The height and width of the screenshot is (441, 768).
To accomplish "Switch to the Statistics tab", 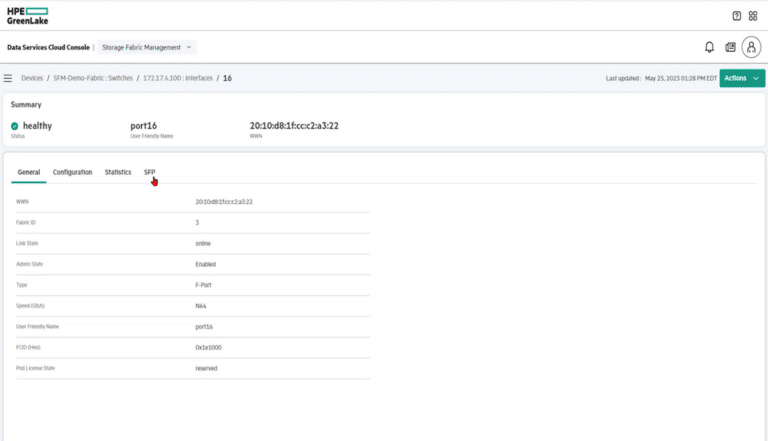I will pyautogui.click(x=118, y=172).
